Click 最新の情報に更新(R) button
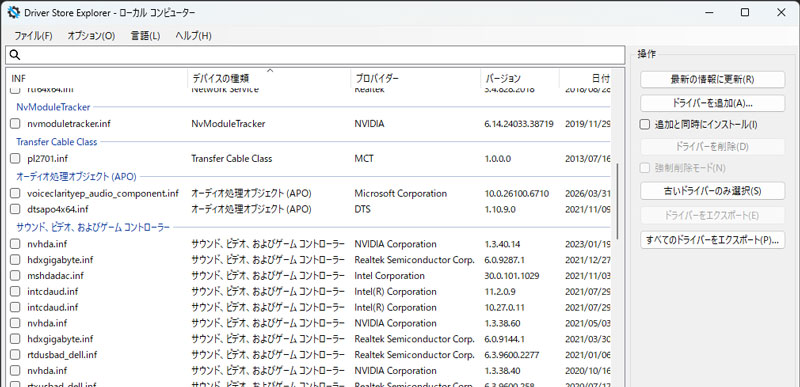The width and height of the screenshot is (800, 387). point(712,80)
